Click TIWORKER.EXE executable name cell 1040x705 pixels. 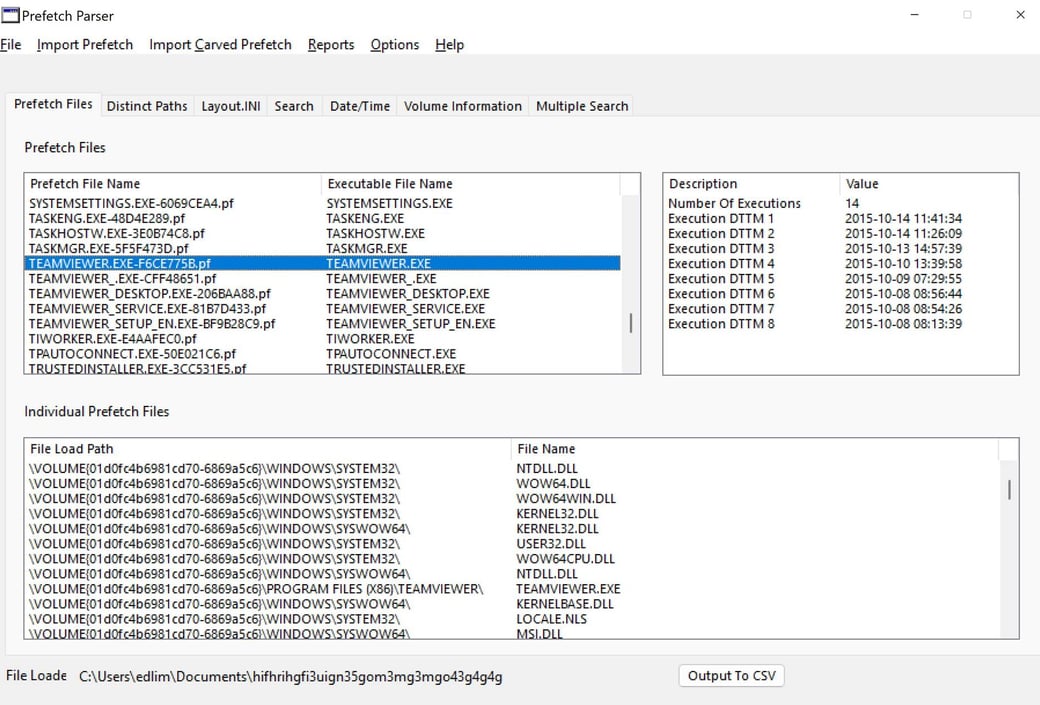pos(370,339)
